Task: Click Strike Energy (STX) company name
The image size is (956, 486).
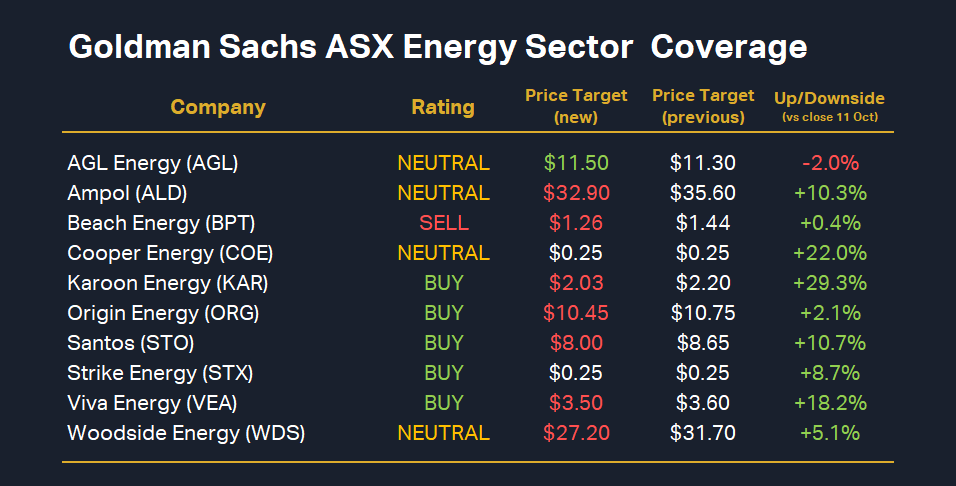Action: coord(160,373)
